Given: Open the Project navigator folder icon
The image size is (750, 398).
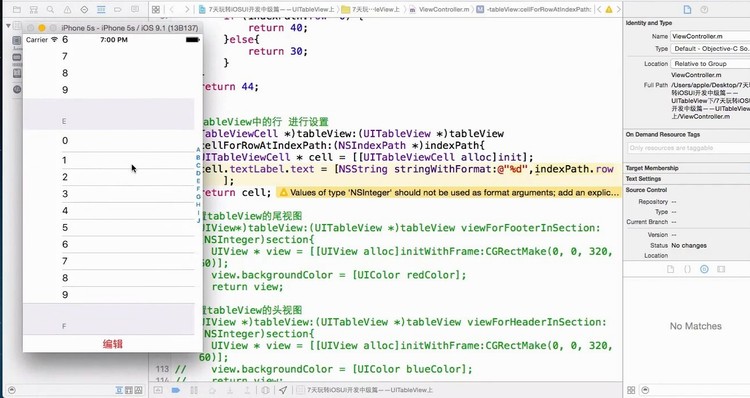Looking at the screenshot, I should 17,9.
